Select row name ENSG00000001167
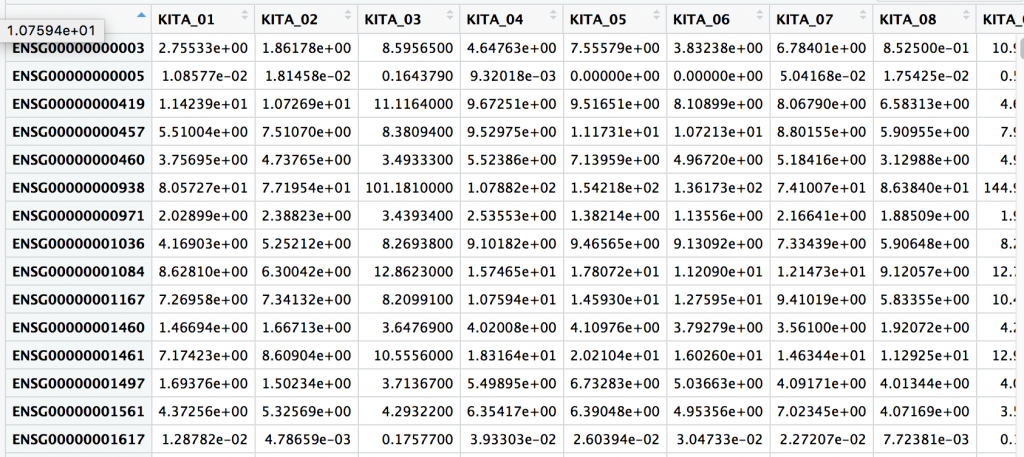Image resolution: width=1024 pixels, height=457 pixels. coord(78,300)
